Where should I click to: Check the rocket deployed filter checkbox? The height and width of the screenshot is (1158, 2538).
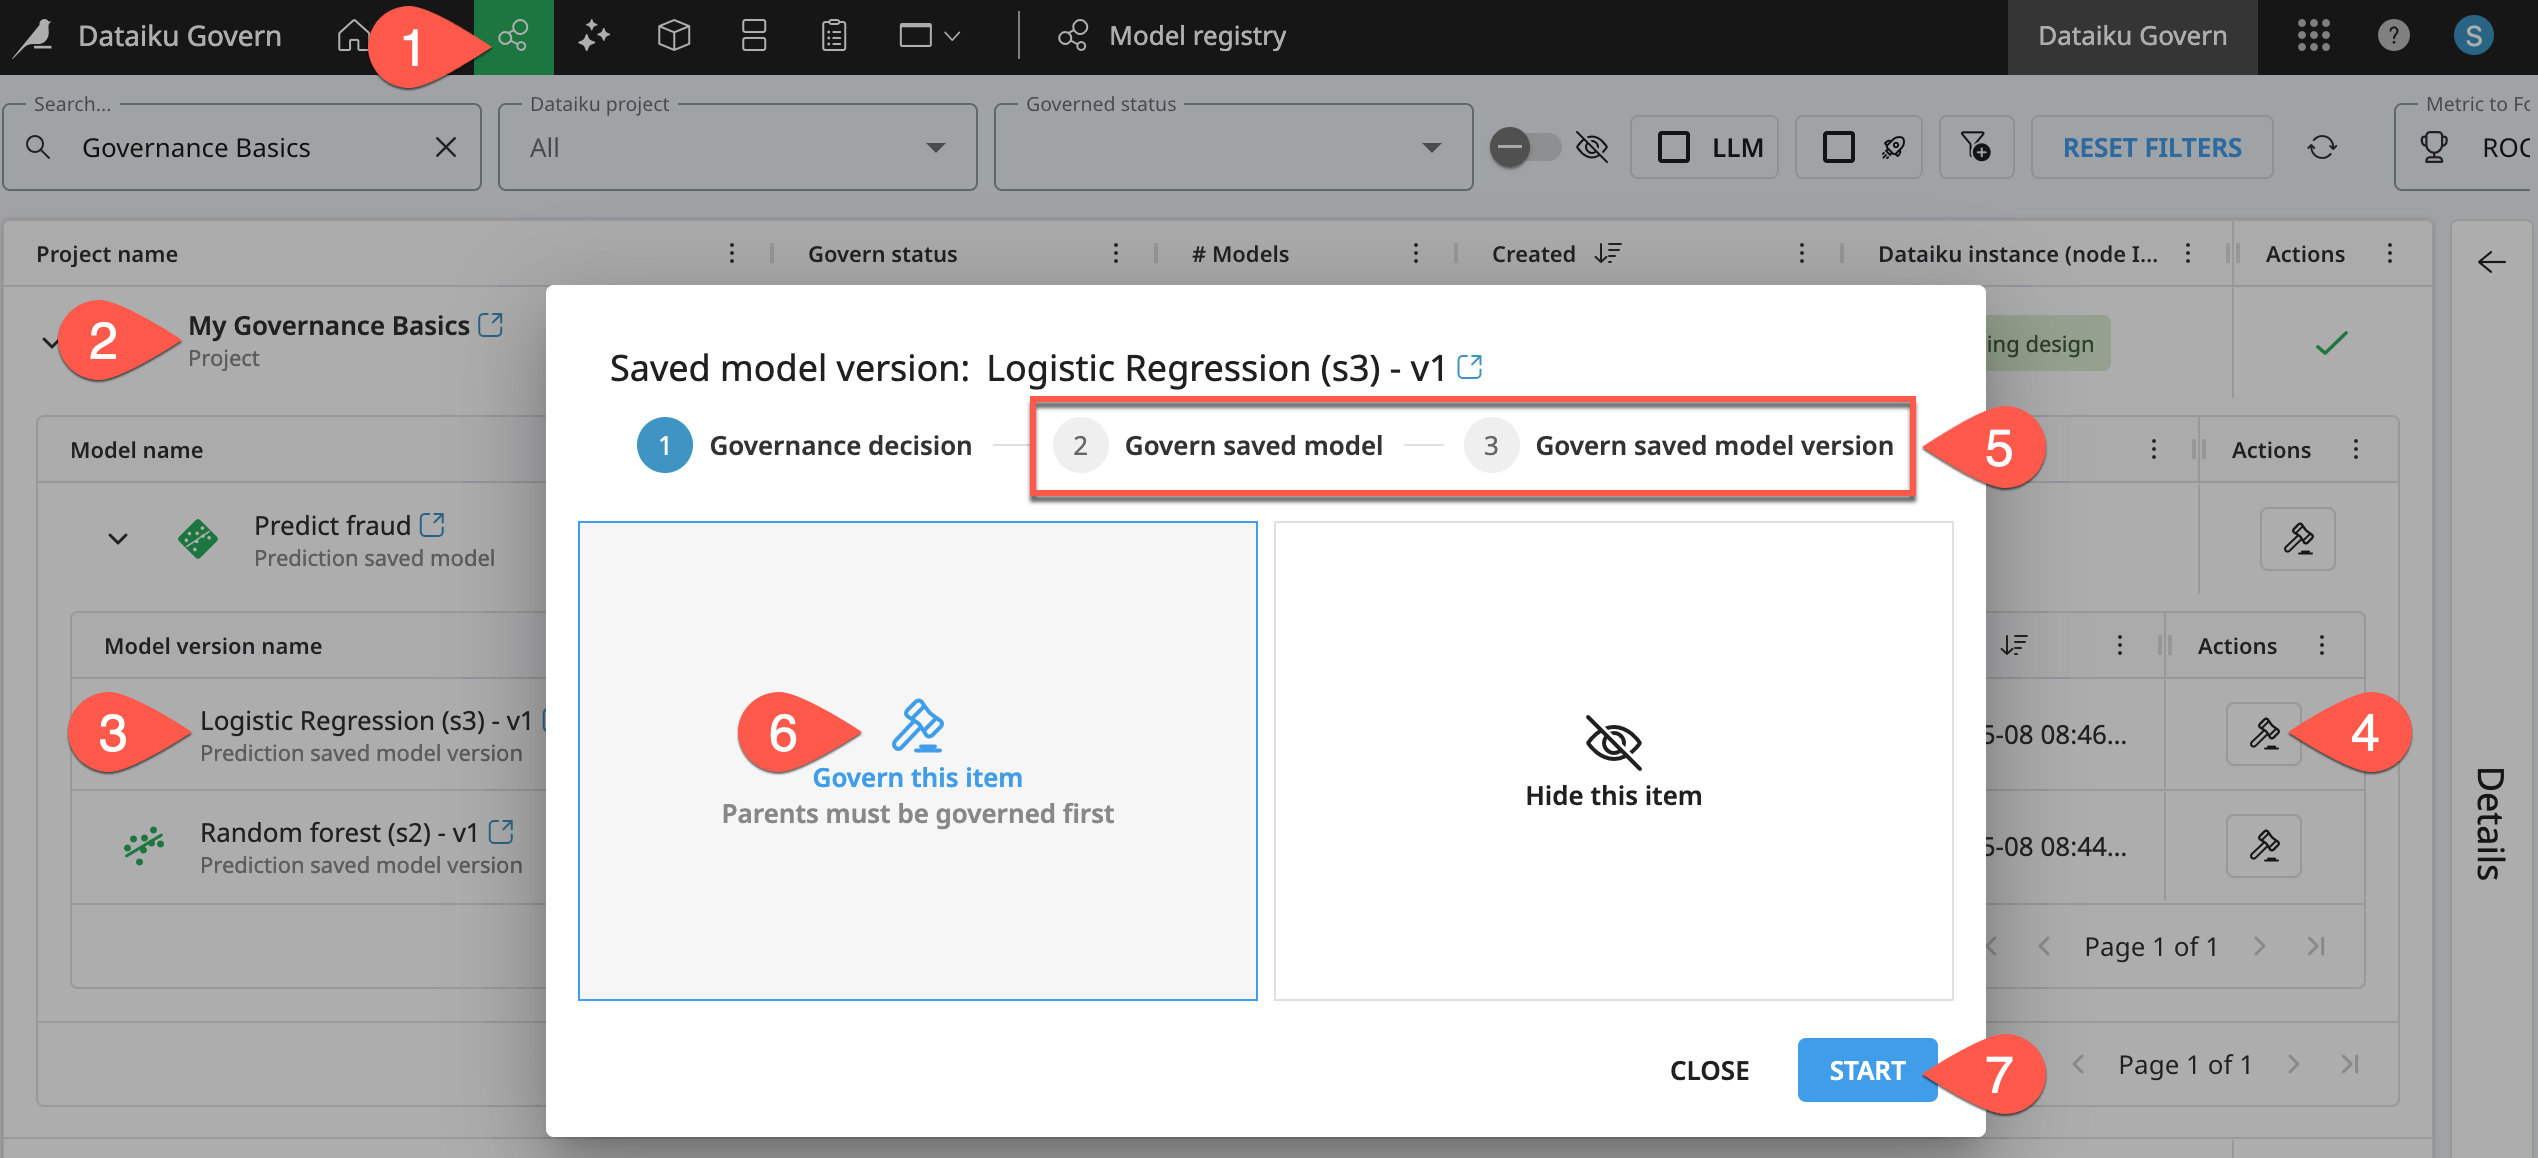1838,148
